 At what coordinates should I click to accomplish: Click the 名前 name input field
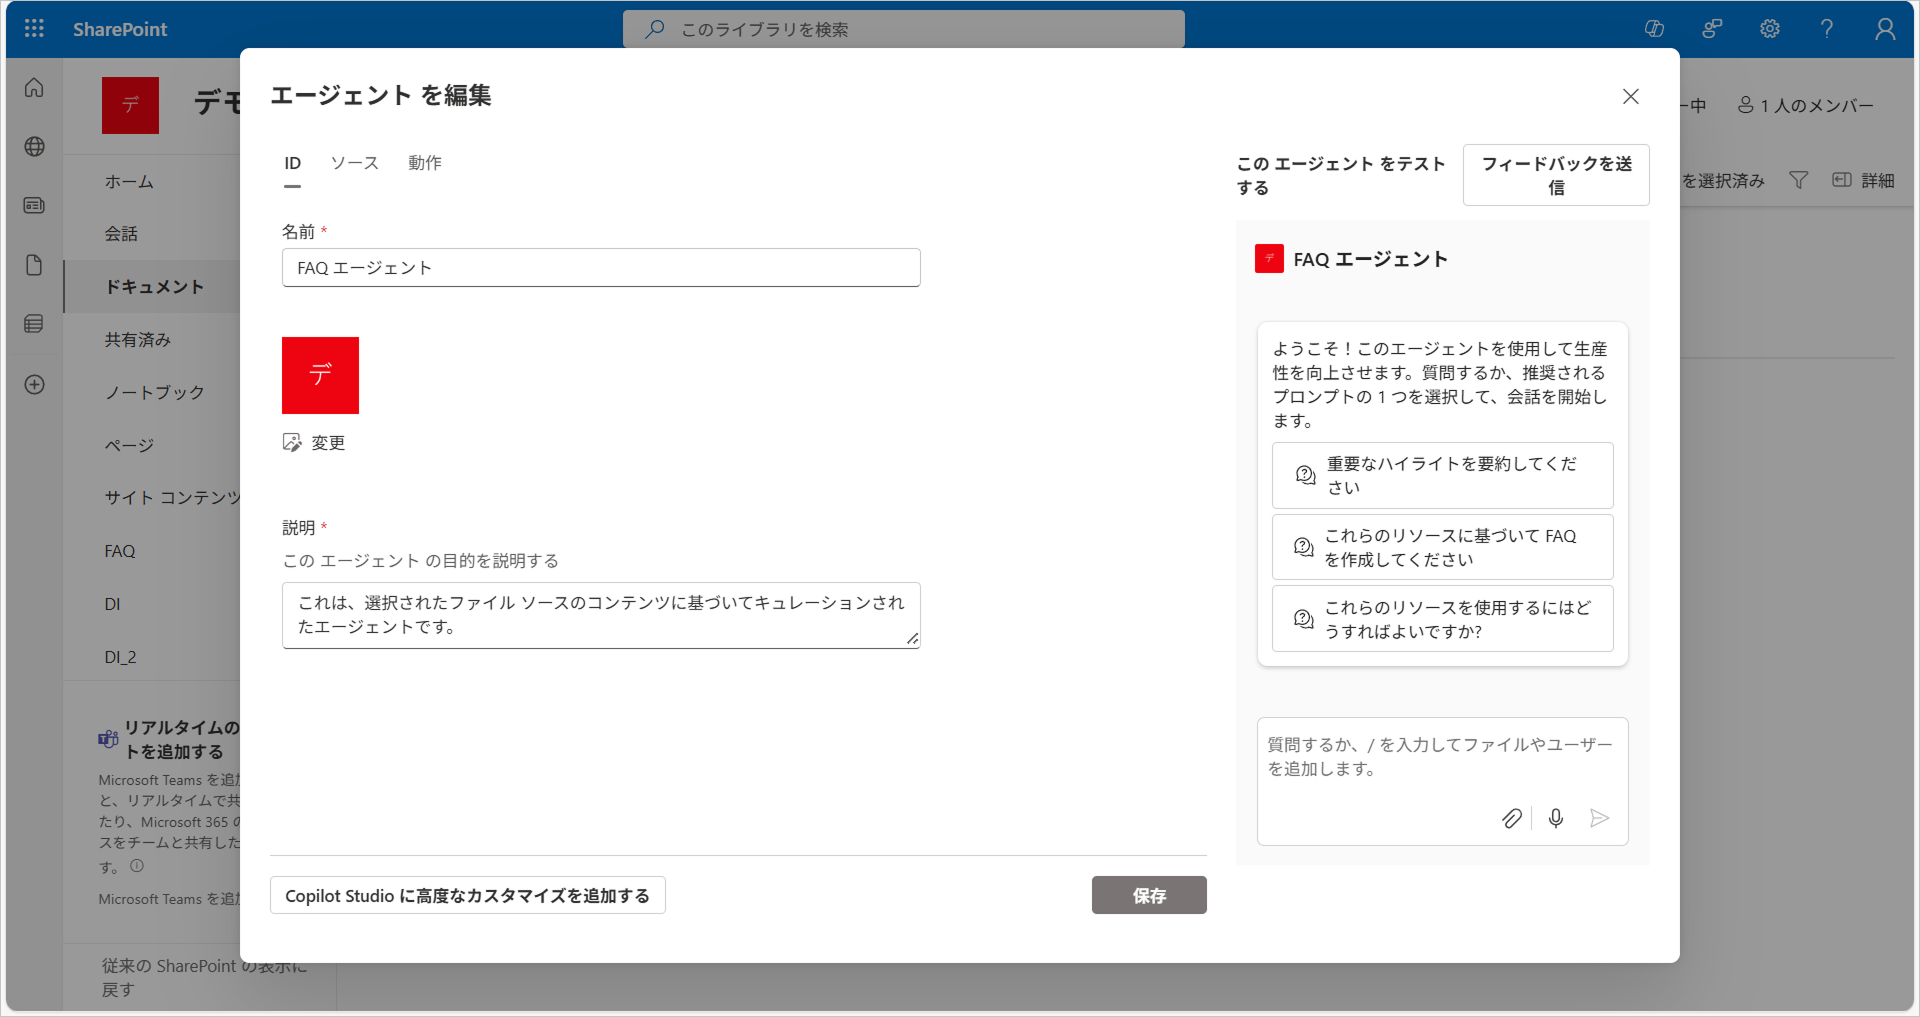601,268
